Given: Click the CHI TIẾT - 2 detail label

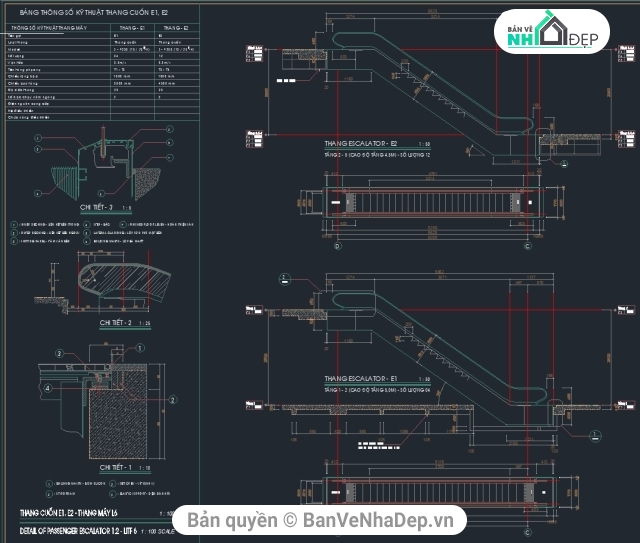Looking at the screenshot, I should [116, 324].
